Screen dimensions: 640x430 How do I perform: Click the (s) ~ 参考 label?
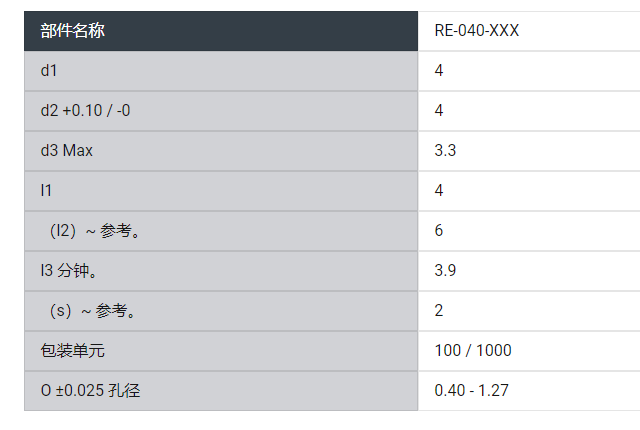pos(92,311)
